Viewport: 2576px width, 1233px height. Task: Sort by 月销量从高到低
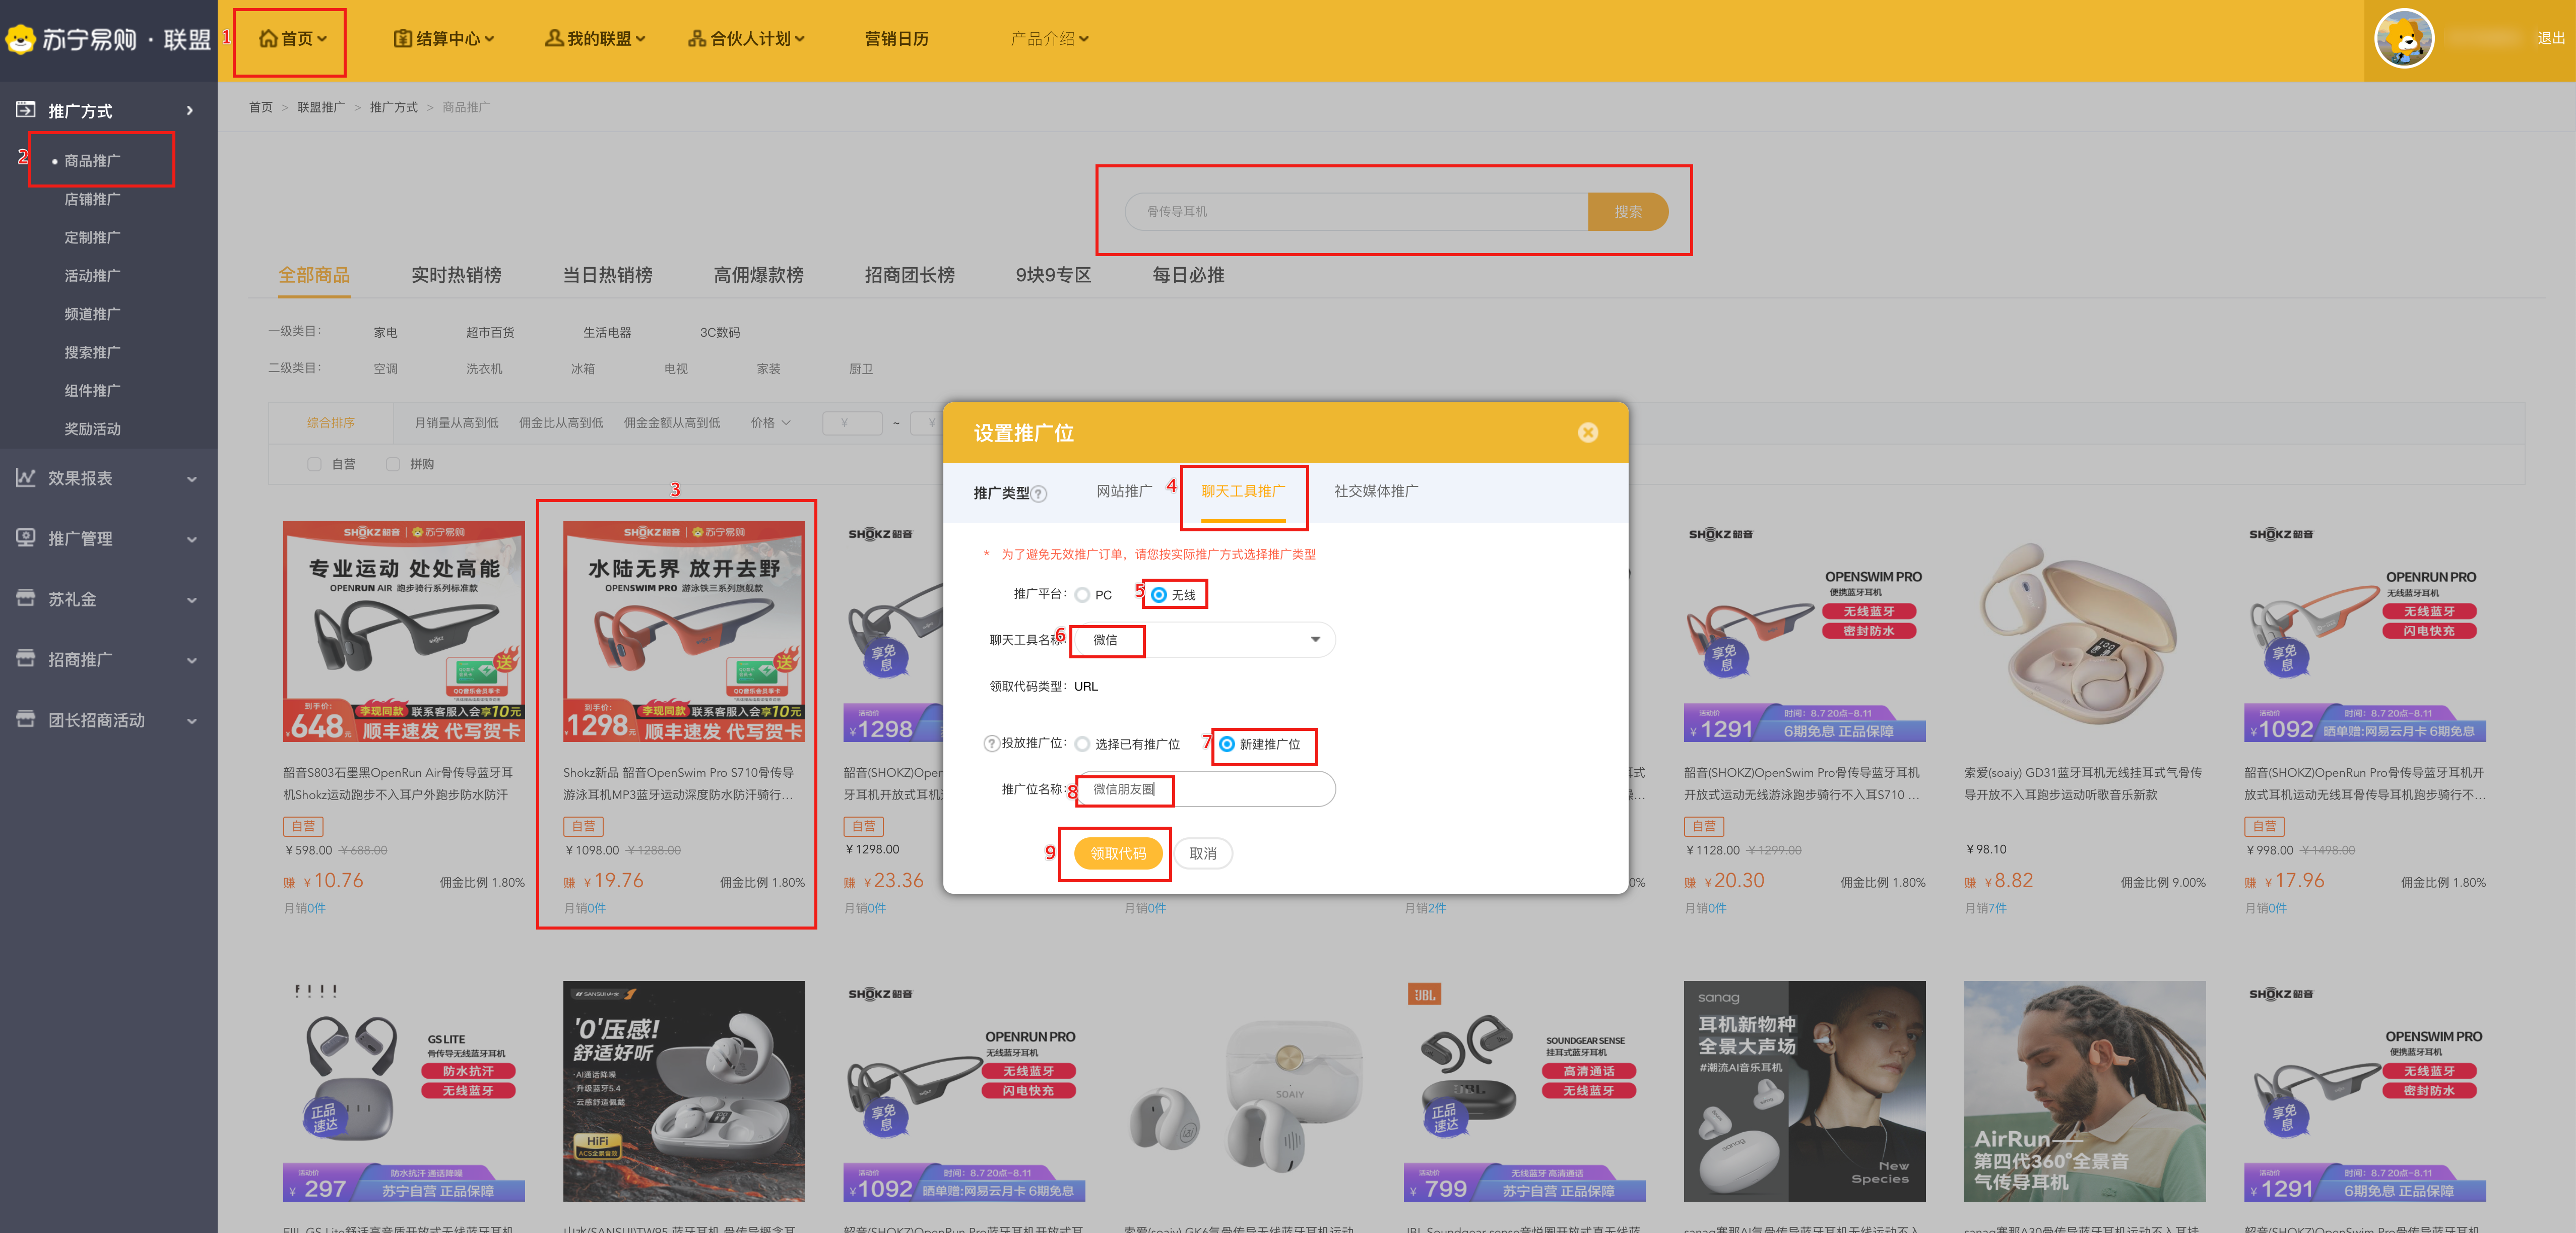456,423
